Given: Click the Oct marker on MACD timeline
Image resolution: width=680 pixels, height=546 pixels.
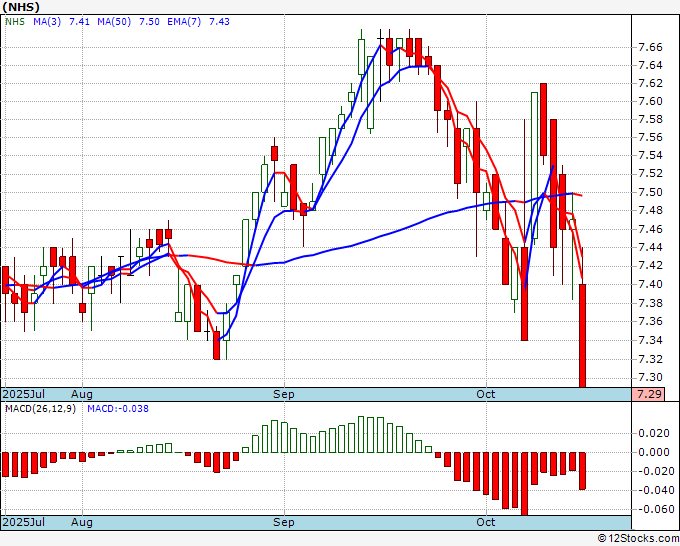Looking at the screenshot, I should (x=486, y=522).
